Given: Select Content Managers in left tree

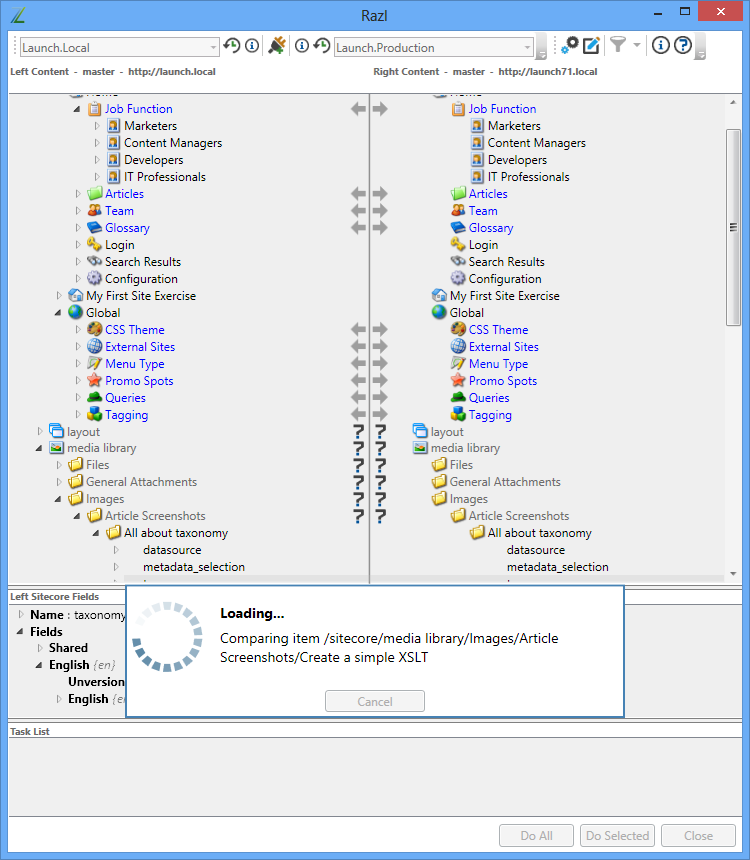Looking at the screenshot, I should click(x=173, y=143).
